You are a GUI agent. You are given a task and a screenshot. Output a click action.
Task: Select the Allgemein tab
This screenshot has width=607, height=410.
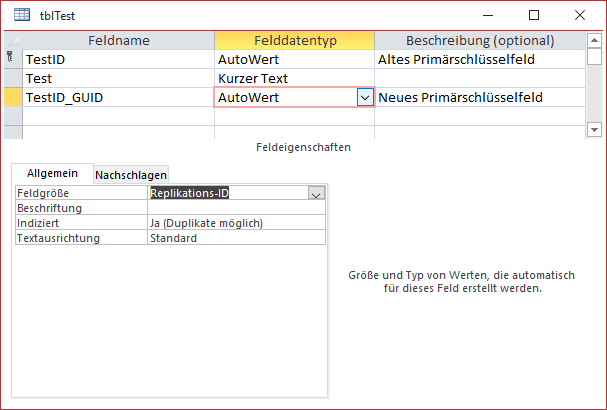[52, 173]
